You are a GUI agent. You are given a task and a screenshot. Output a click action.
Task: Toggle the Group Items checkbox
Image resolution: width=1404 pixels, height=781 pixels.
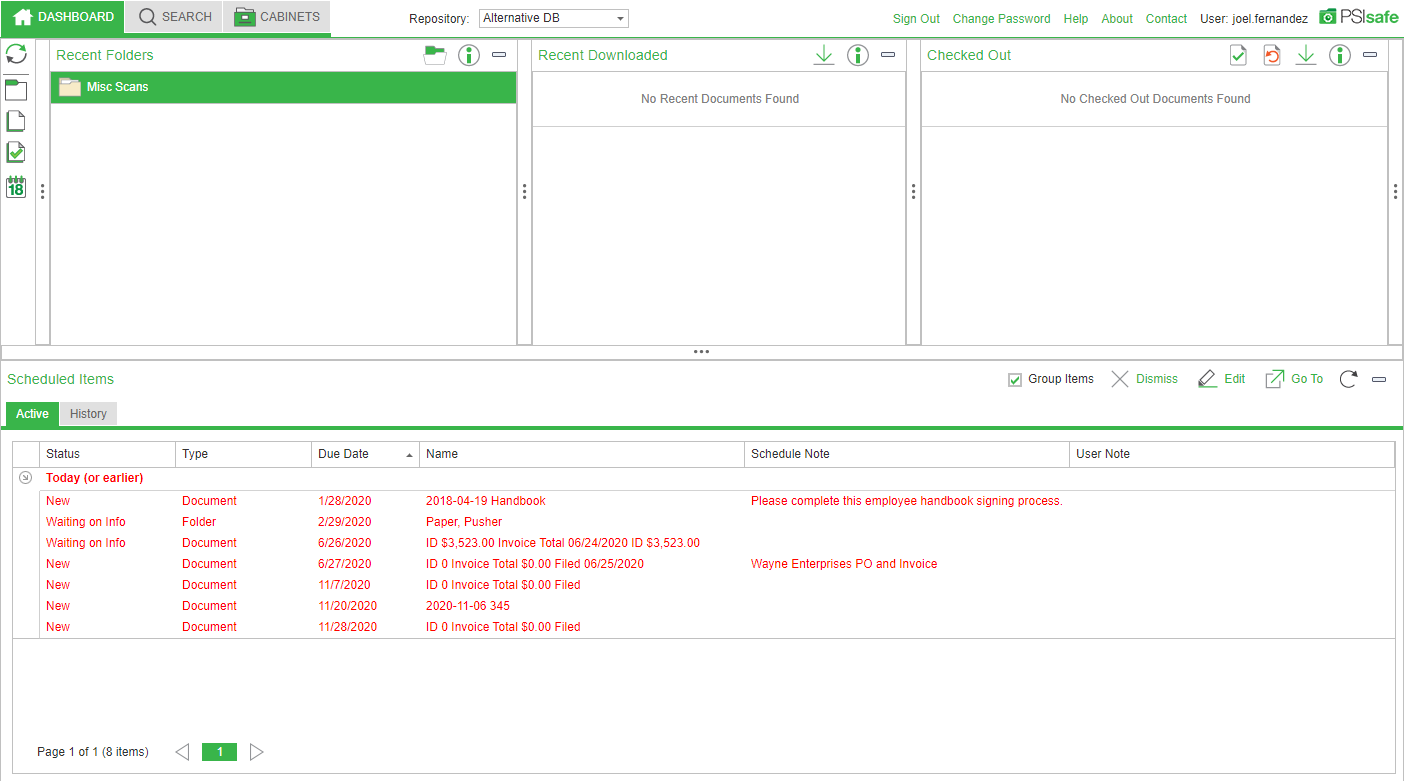[x=1015, y=379]
